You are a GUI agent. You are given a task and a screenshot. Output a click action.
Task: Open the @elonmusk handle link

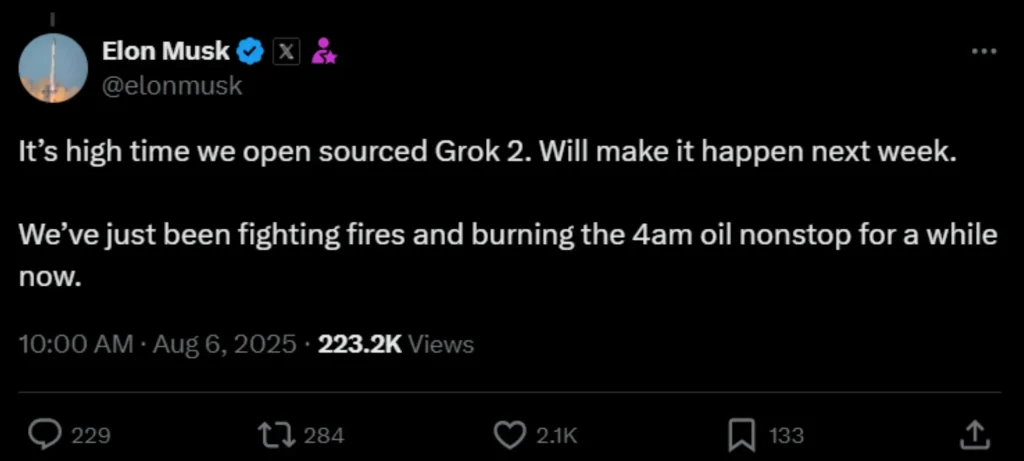click(x=171, y=86)
